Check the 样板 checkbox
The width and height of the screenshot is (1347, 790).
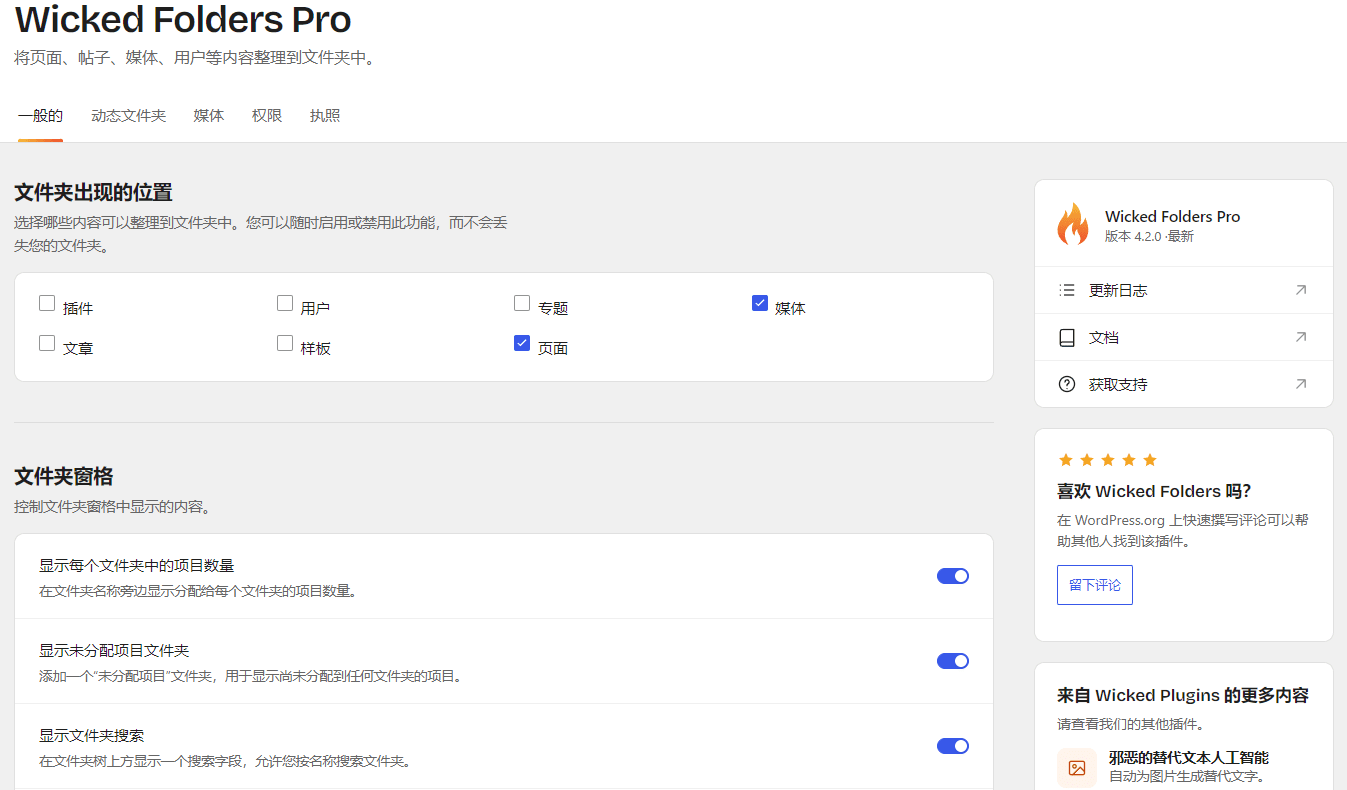tap(285, 343)
